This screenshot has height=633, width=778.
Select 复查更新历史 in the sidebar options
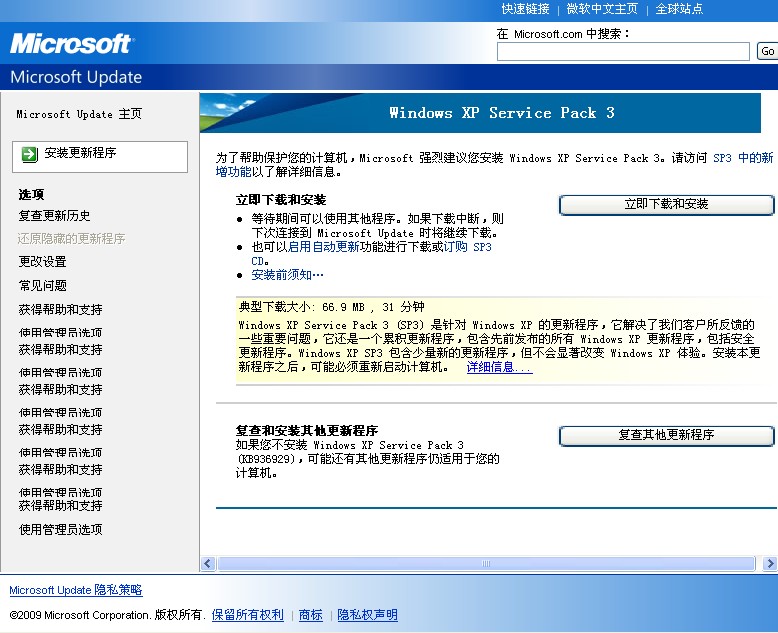pyautogui.click(x=55, y=216)
